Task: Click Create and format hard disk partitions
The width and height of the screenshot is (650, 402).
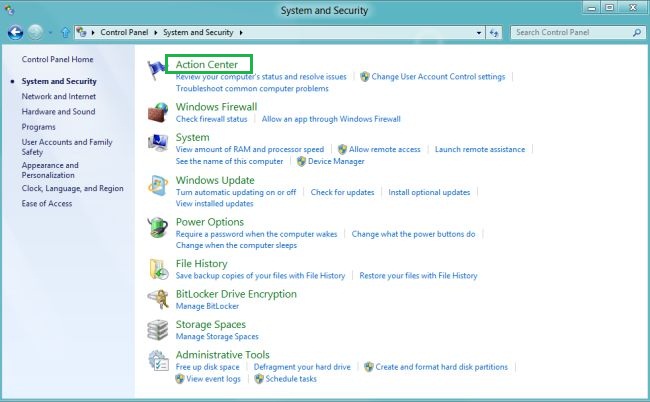Action: pyautogui.click(x=441, y=367)
